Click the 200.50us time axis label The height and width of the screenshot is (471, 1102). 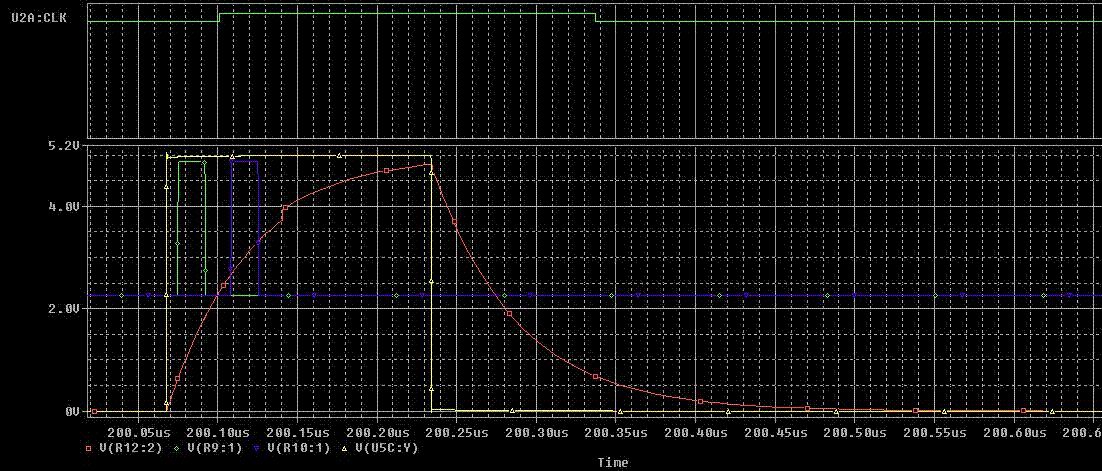(x=854, y=430)
